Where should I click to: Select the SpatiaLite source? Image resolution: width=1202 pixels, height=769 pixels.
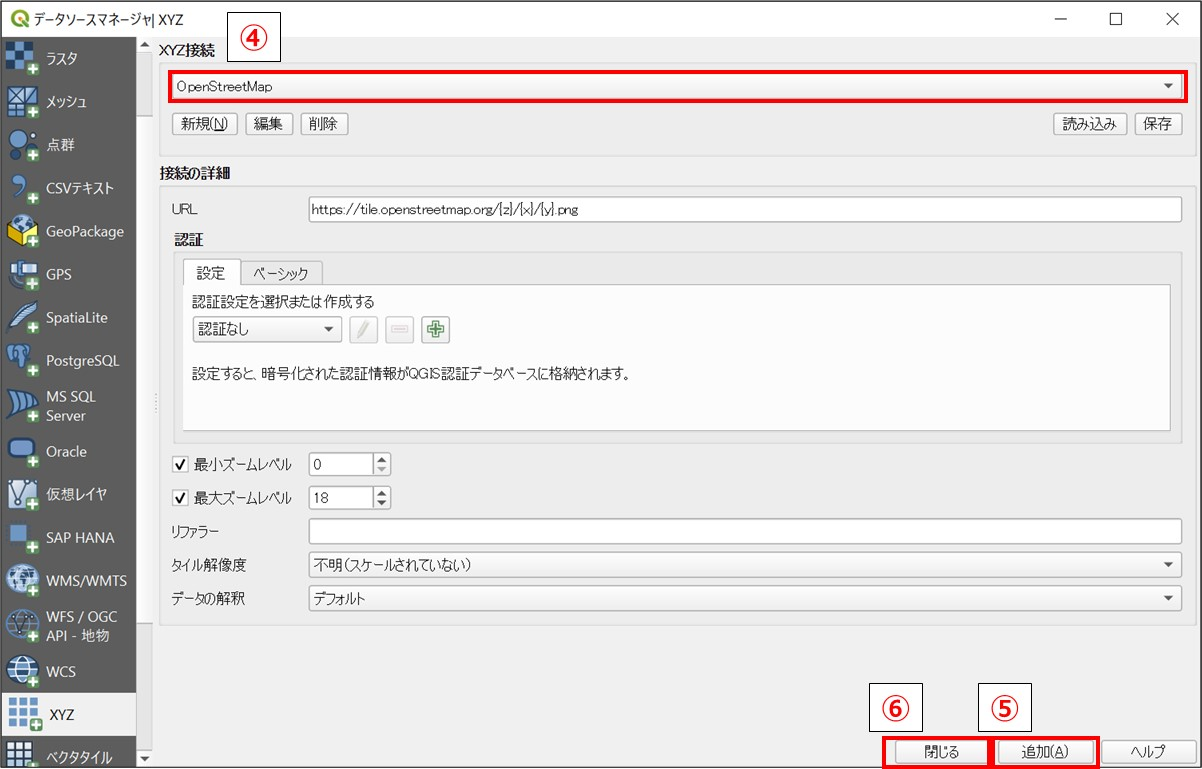(x=68, y=317)
